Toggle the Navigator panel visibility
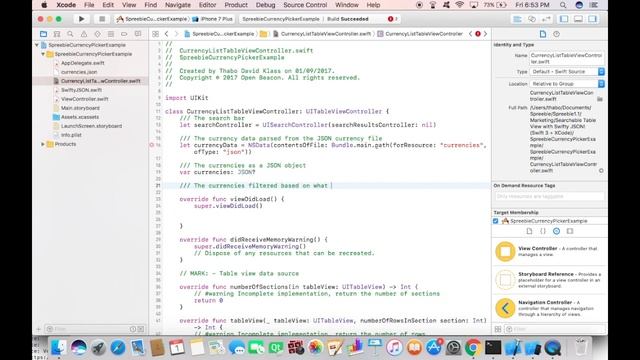 [x=564, y=19]
